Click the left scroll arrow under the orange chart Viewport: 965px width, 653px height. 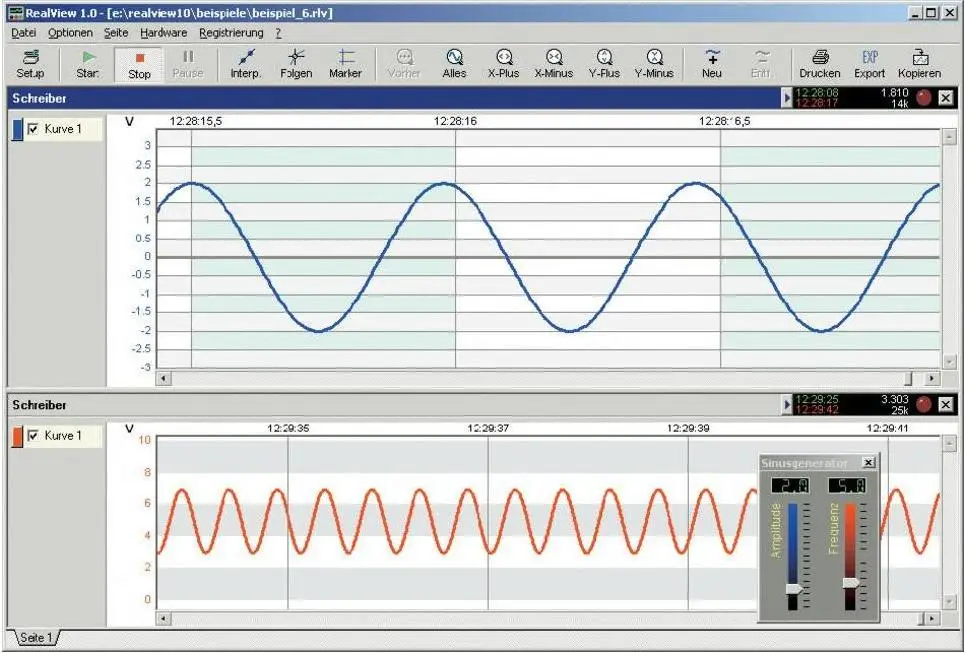(x=163, y=617)
